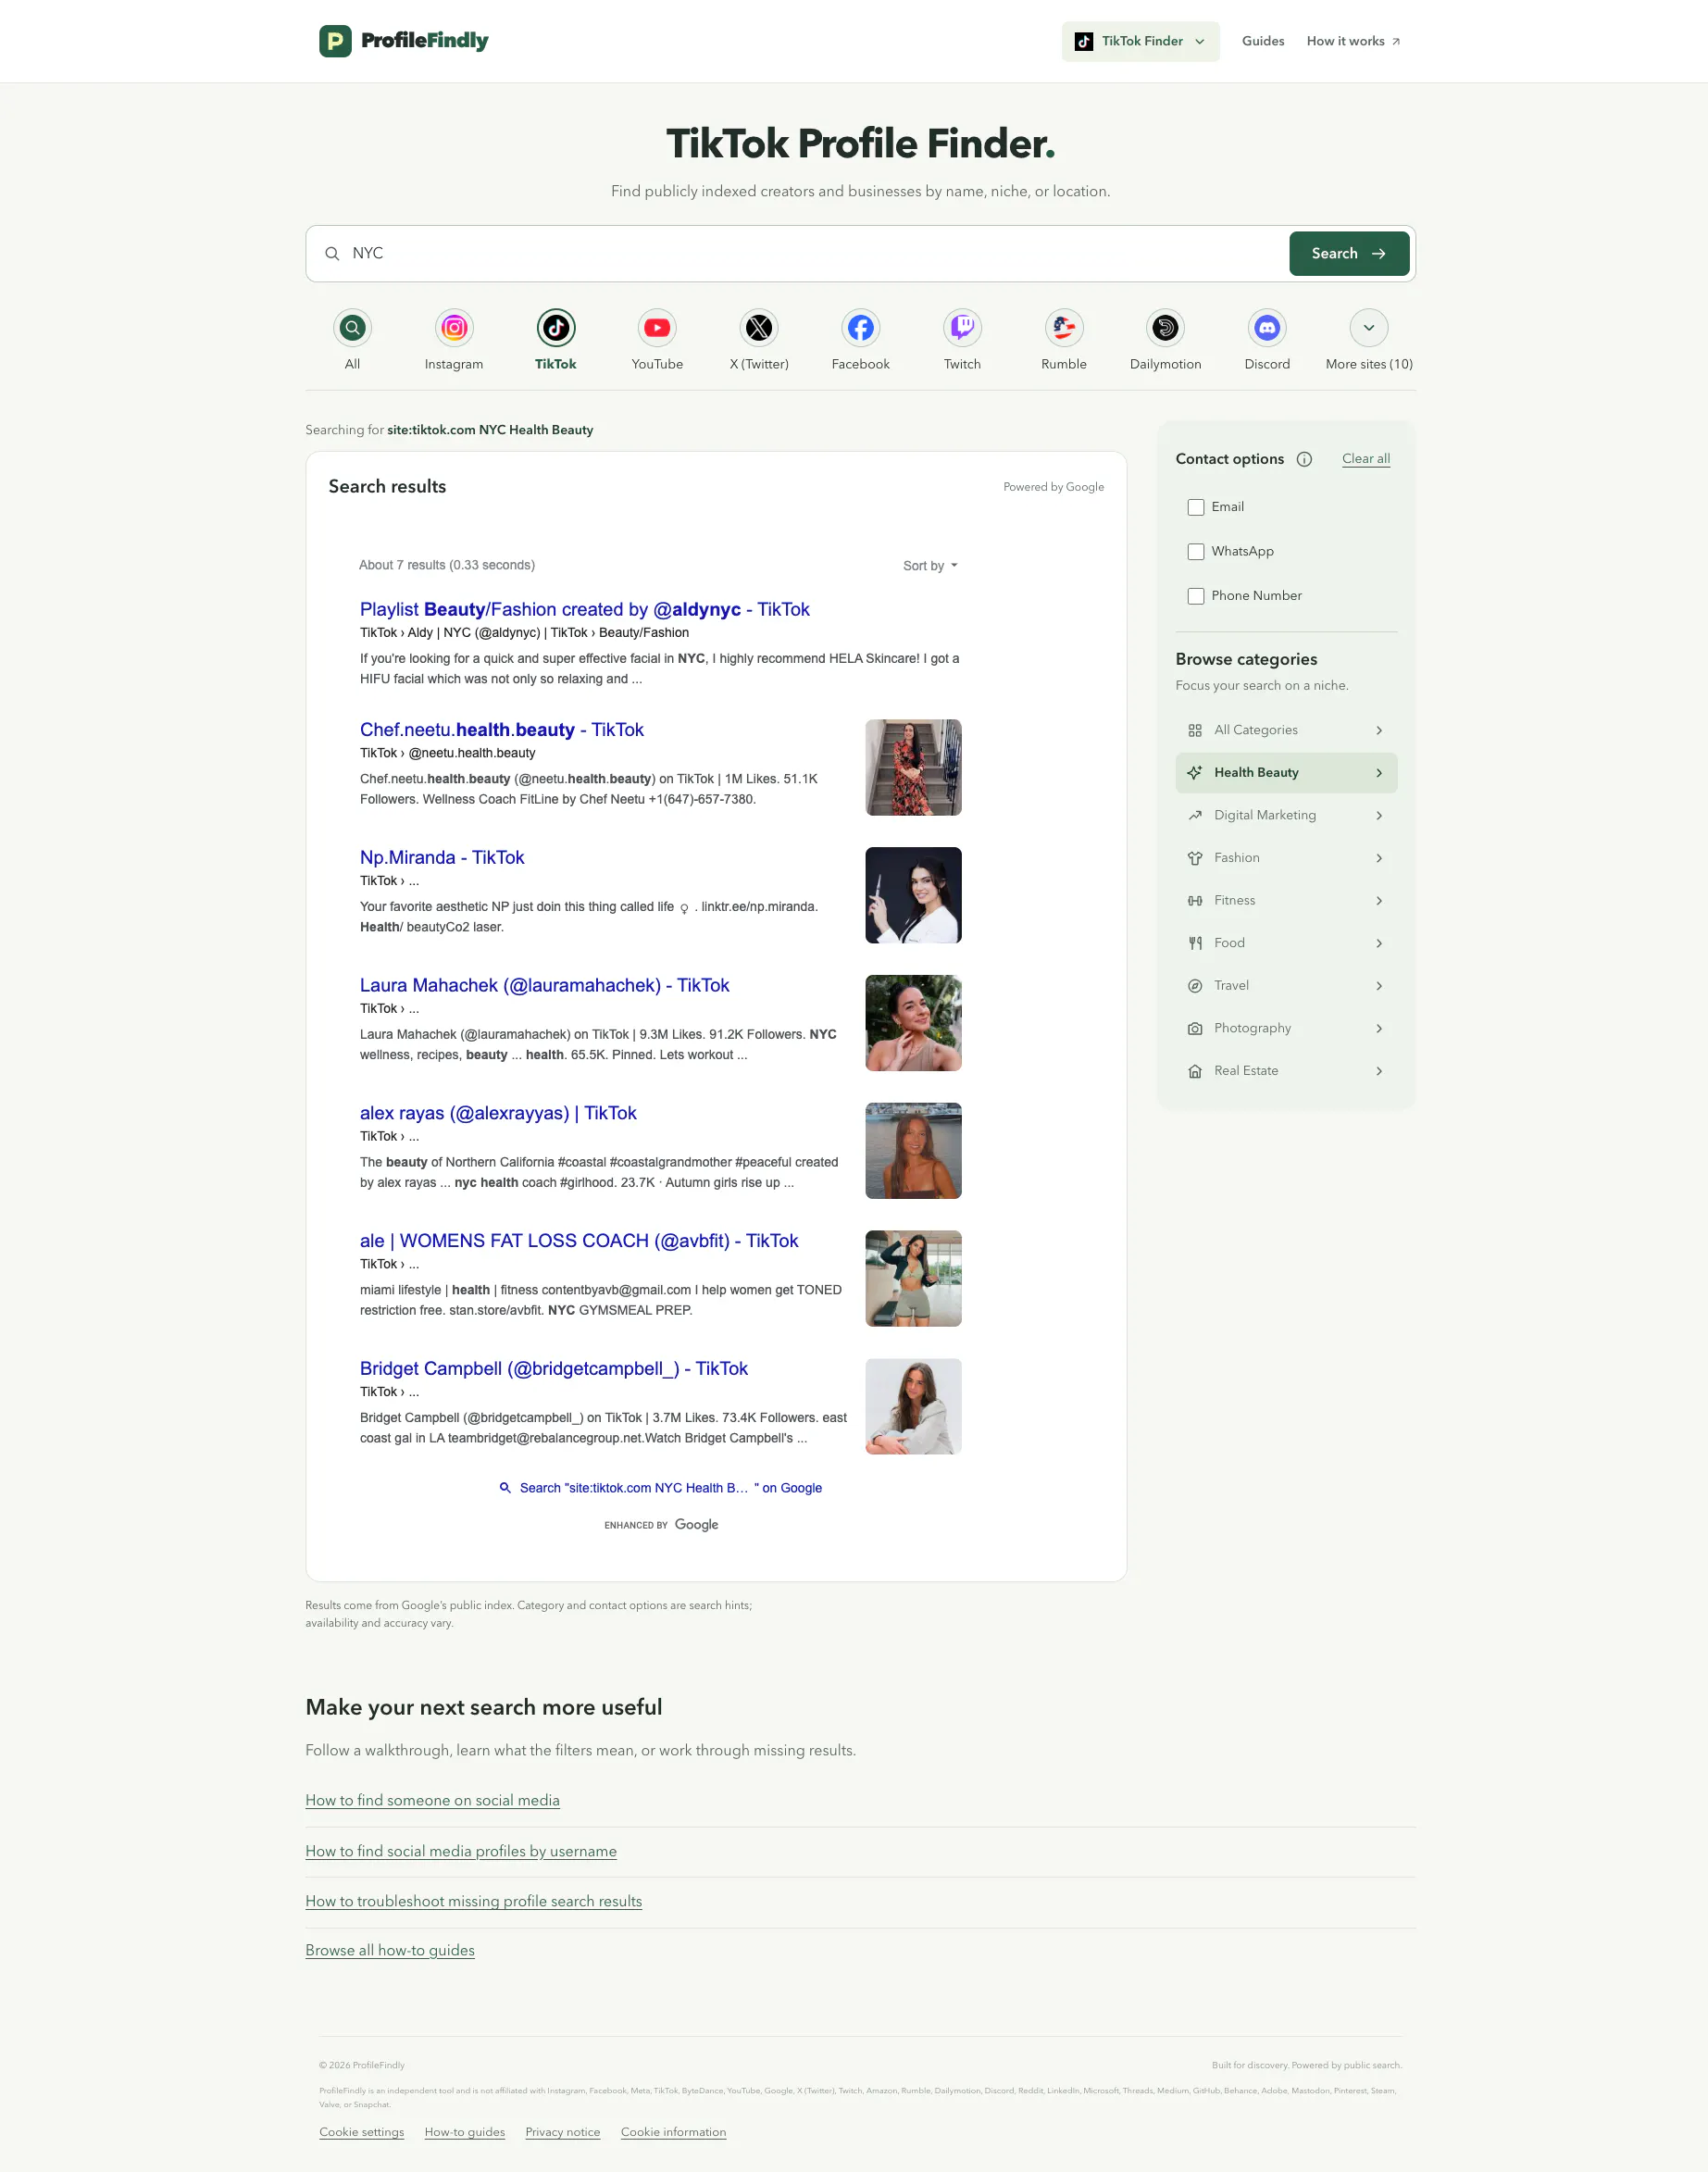Click Np.Miranda result thumbnail
Viewport: 1708px width, 2172px height.
click(913, 895)
